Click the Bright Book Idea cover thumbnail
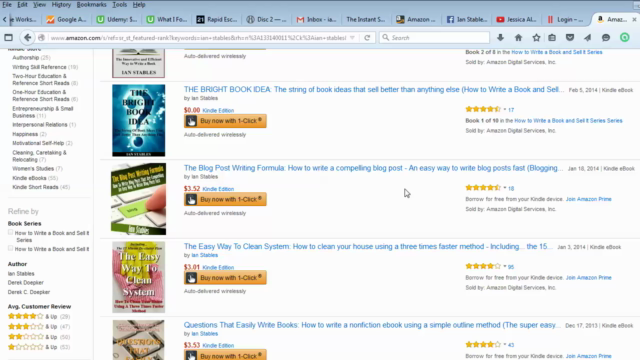 139,120
